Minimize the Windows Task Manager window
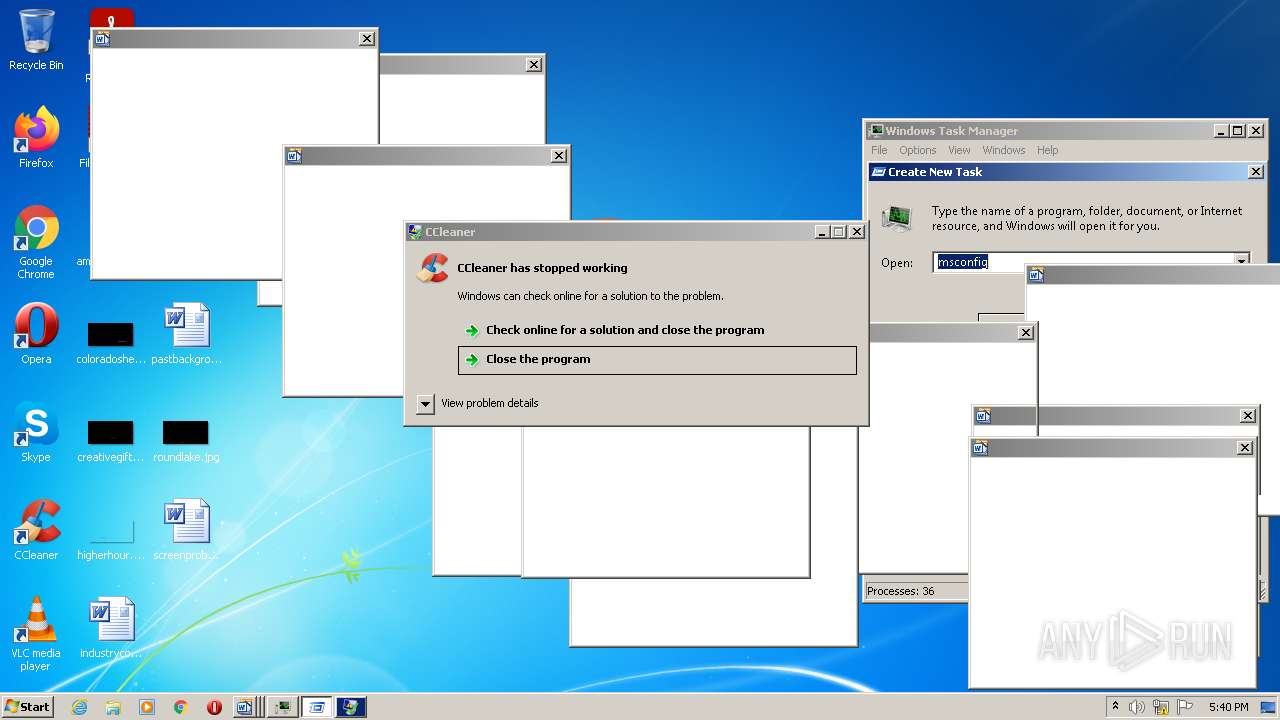 [x=1222, y=131]
